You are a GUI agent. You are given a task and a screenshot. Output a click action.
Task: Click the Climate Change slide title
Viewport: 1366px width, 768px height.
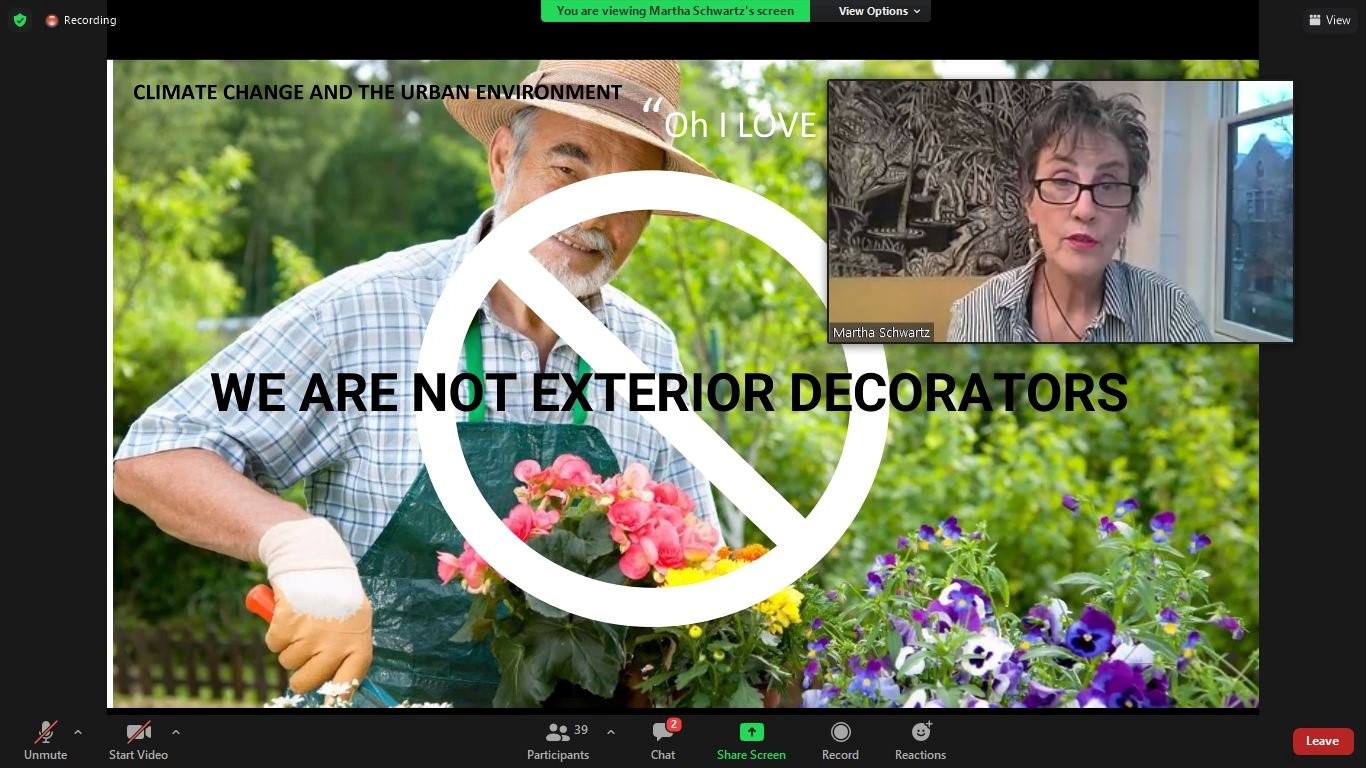377,93
